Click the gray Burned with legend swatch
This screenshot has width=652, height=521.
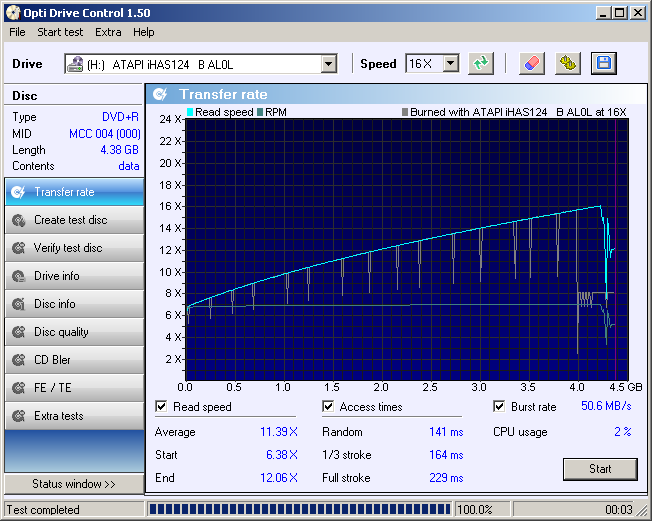(405, 112)
